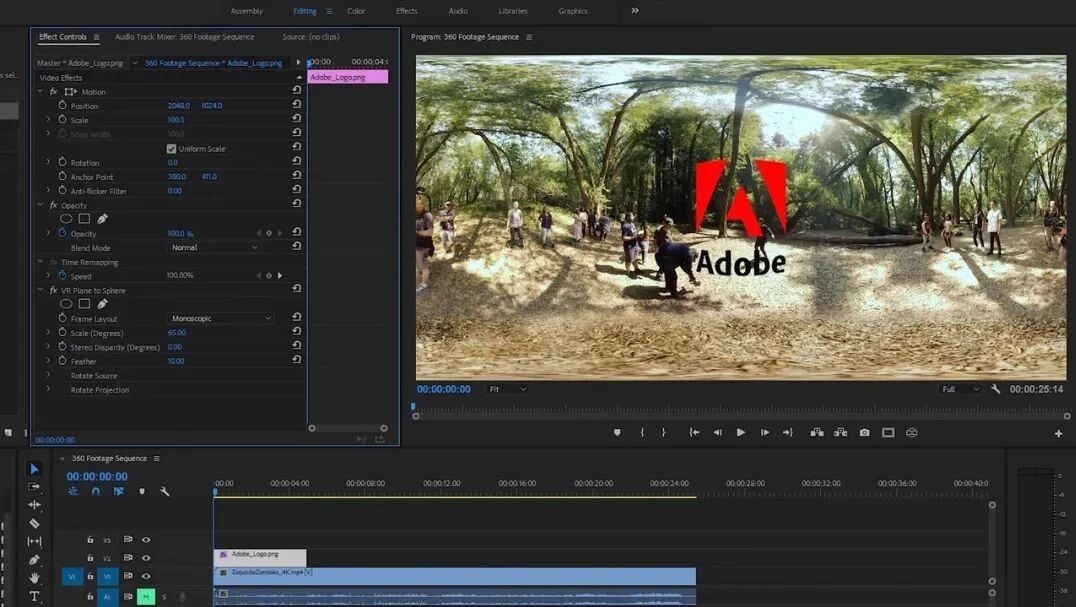Mark In point in Program monitor
1076x607 pixels.
(642, 433)
